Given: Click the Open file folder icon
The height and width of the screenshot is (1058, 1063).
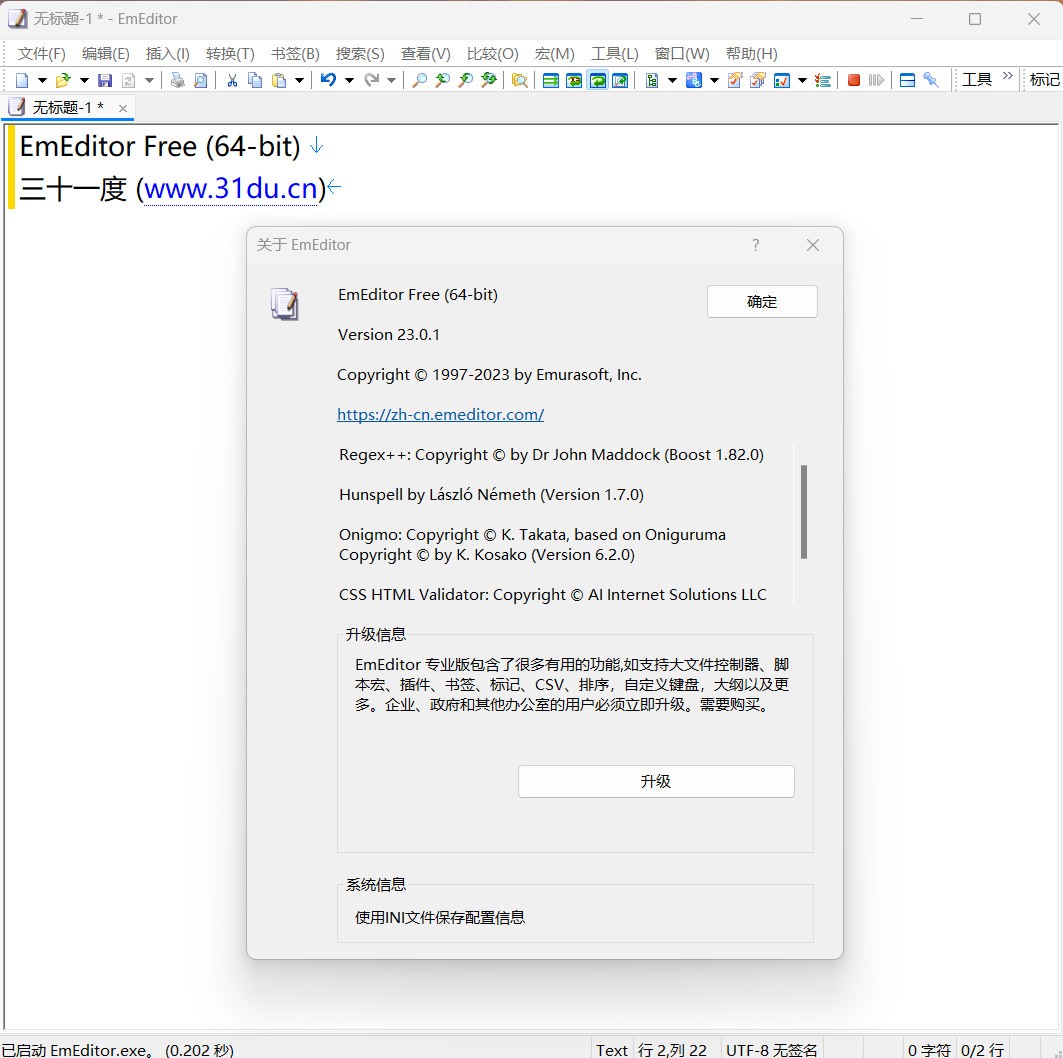Looking at the screenshot, I should (63, 81).
